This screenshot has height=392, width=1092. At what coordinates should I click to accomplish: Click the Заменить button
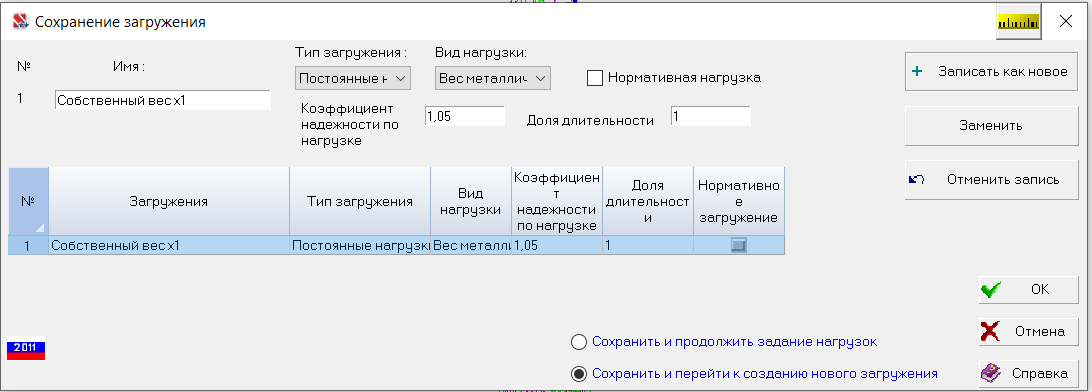click(x=991, y=126)
